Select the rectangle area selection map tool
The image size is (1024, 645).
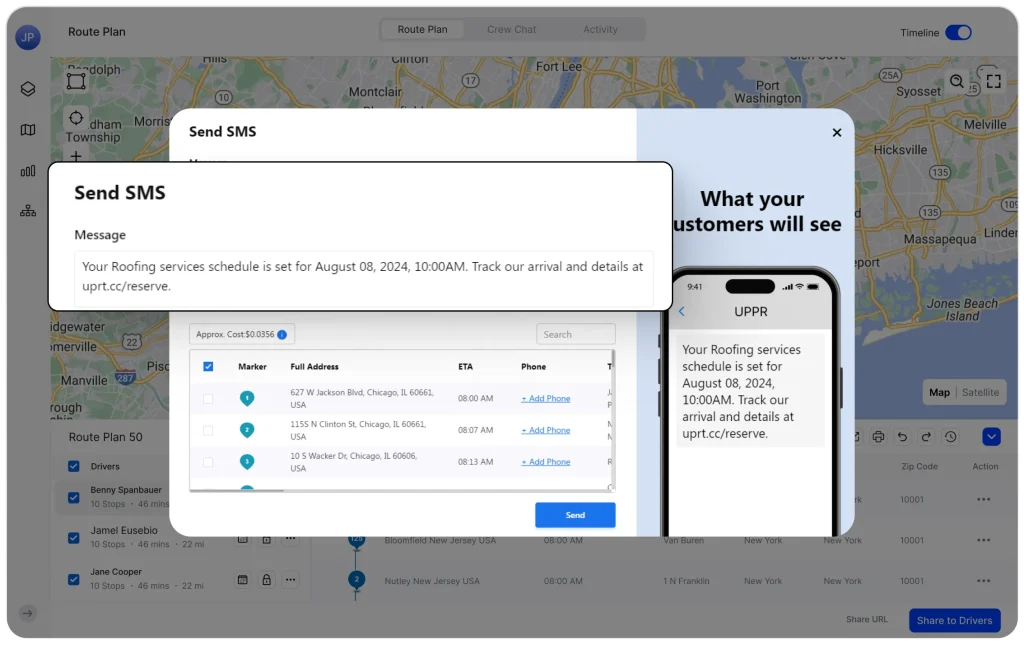click(76, 81)
